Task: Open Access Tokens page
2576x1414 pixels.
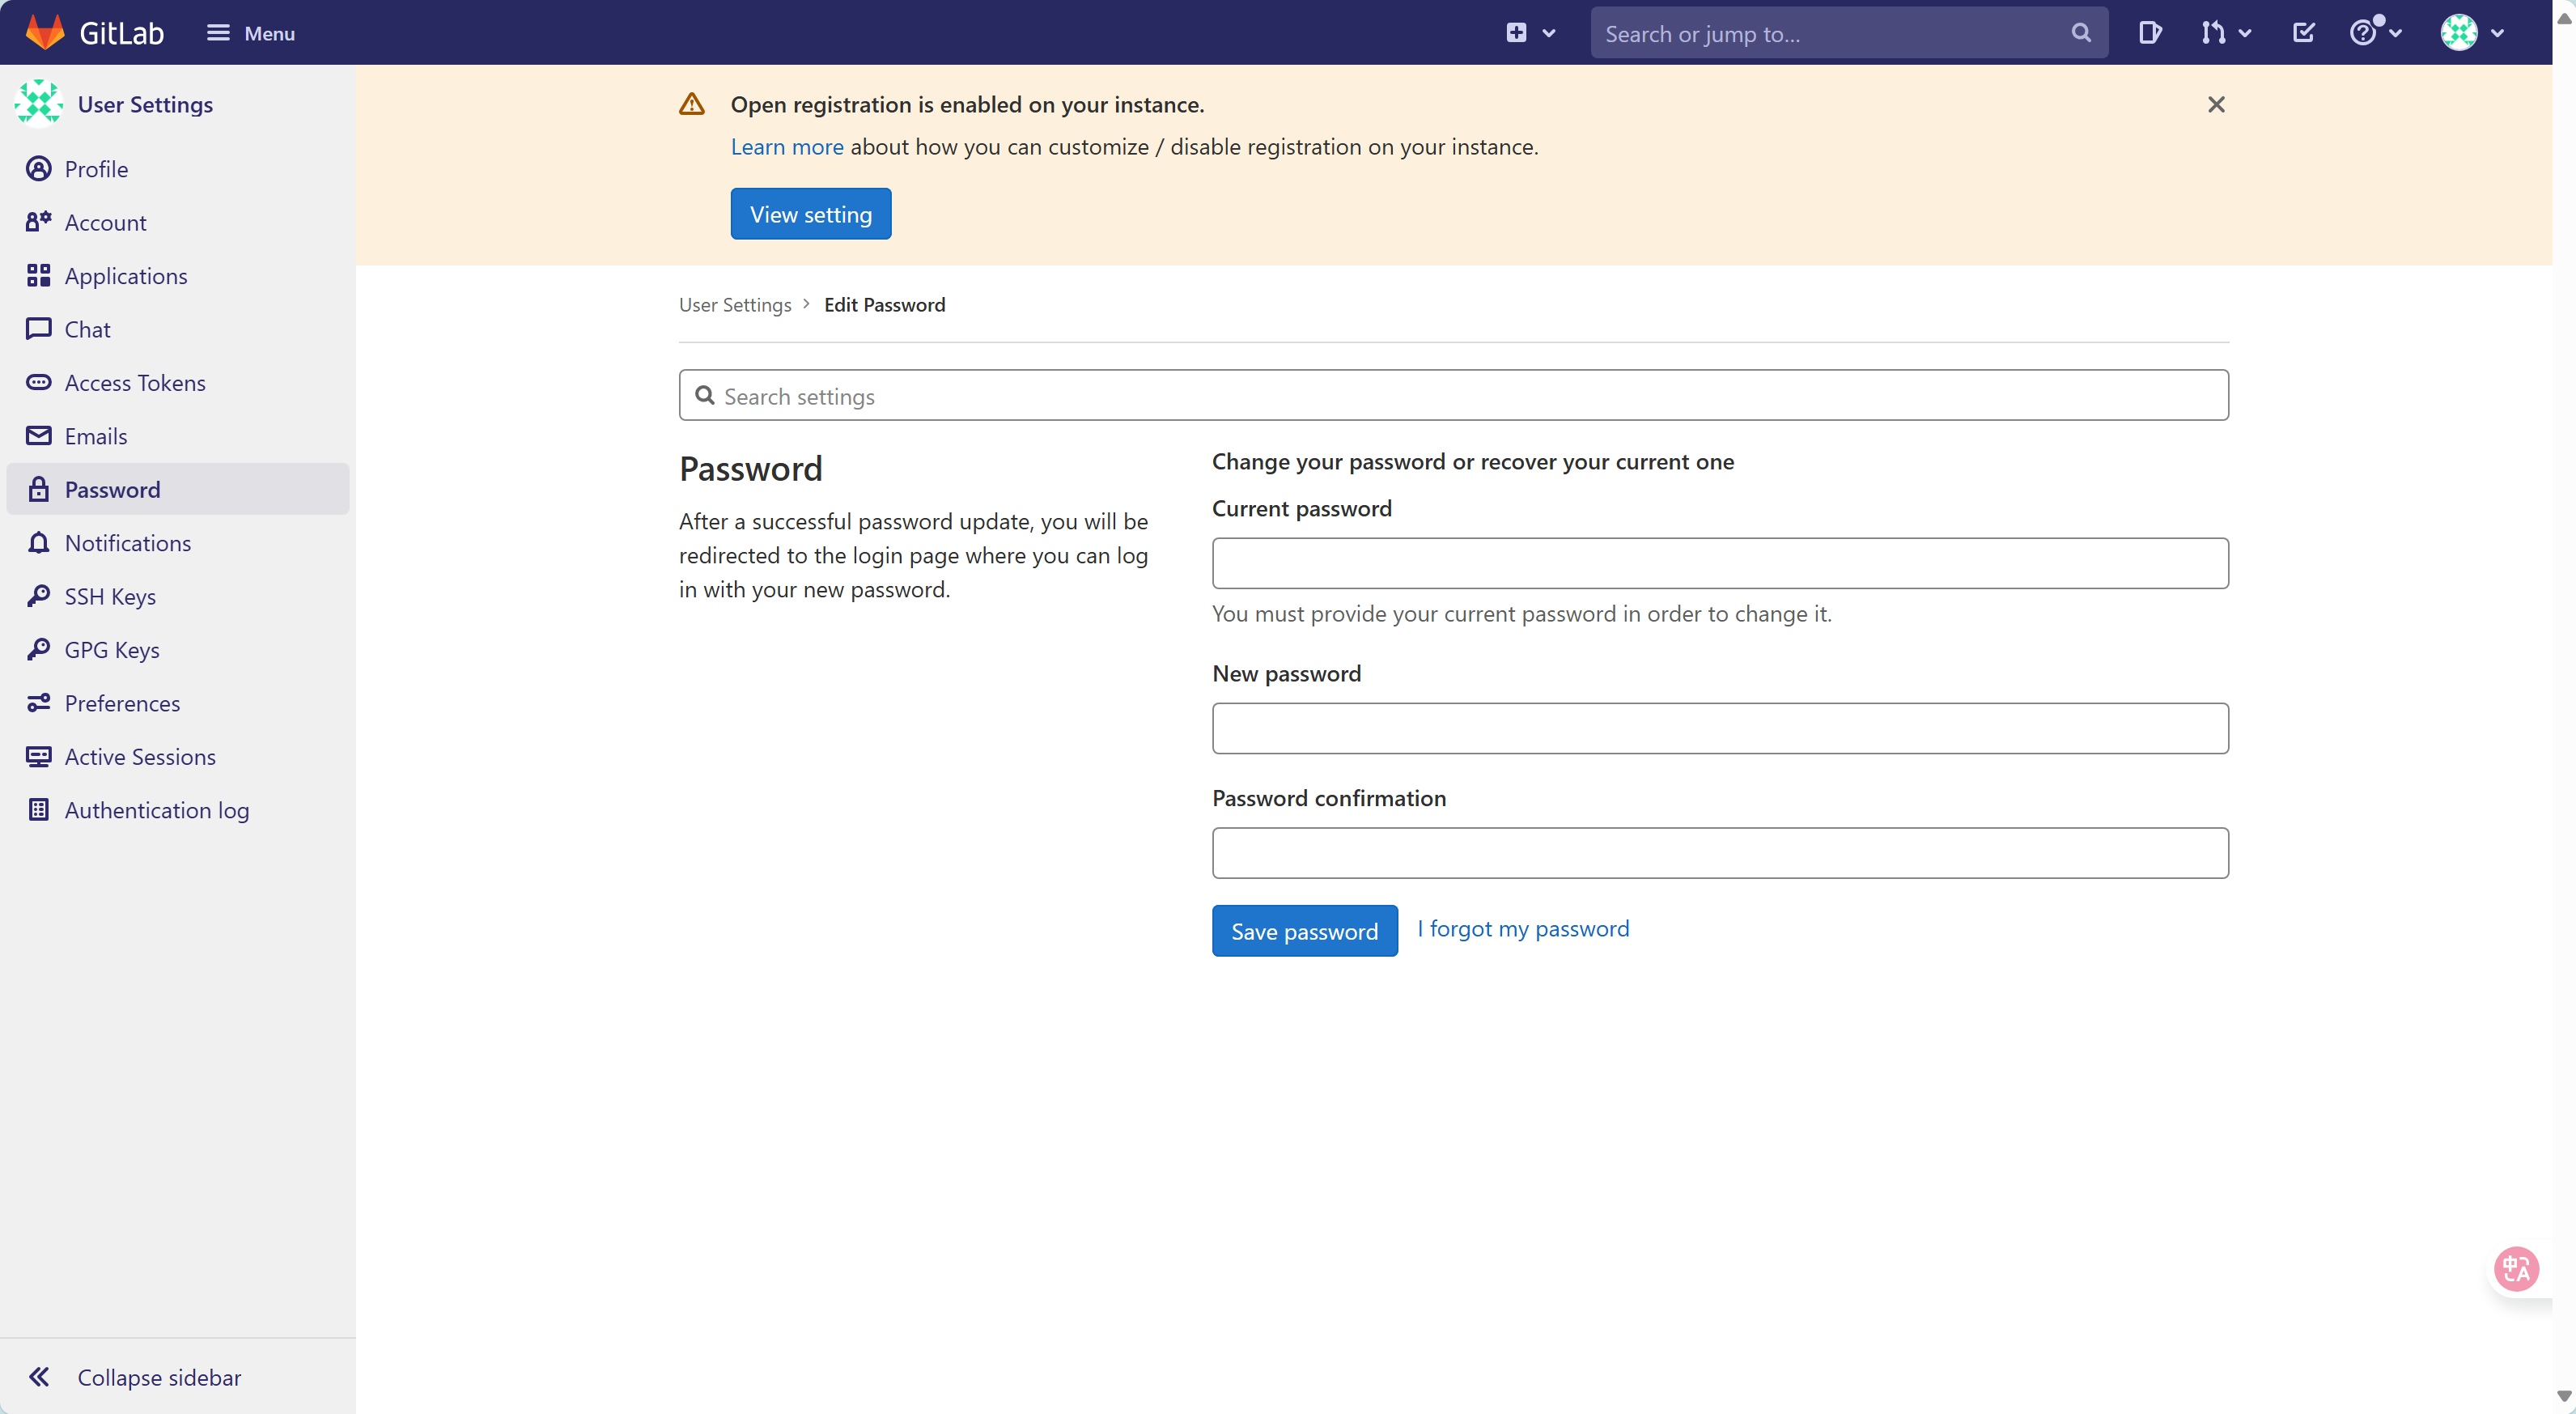Action: tap(178, 383)
